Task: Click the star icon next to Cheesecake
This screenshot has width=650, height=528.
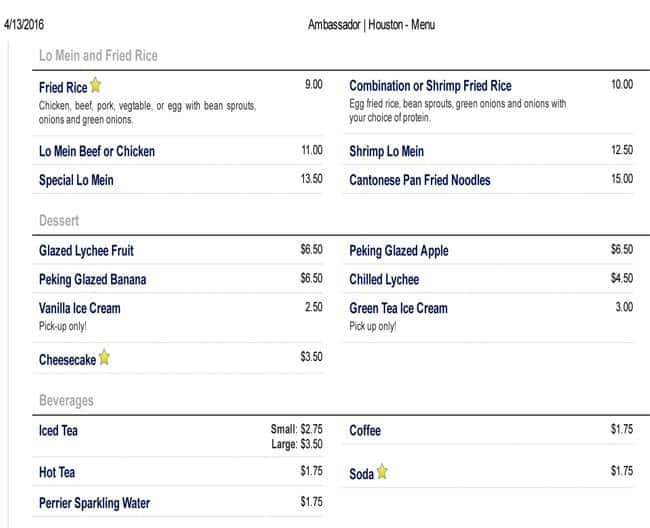Action: [x=104, y=358]
